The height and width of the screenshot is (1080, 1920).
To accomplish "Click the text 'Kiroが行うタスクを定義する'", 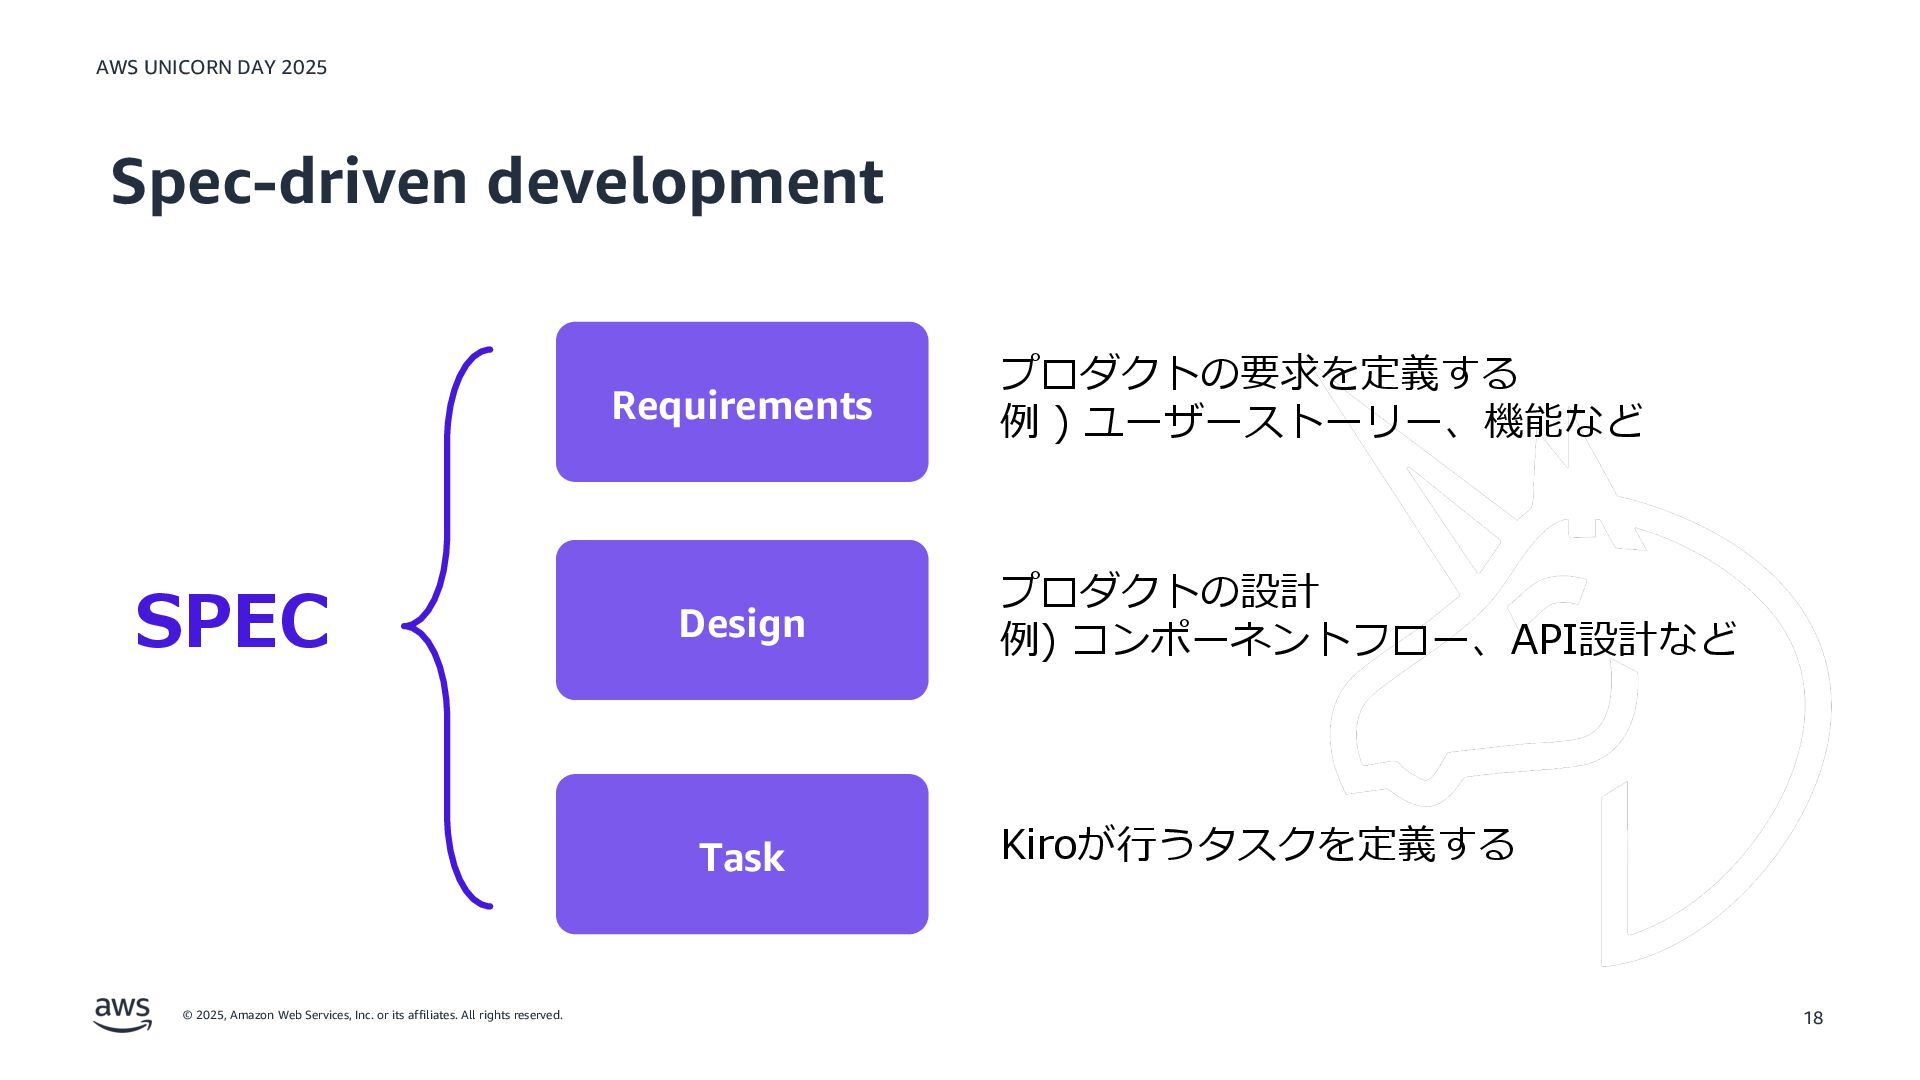I will (1258, 844).
